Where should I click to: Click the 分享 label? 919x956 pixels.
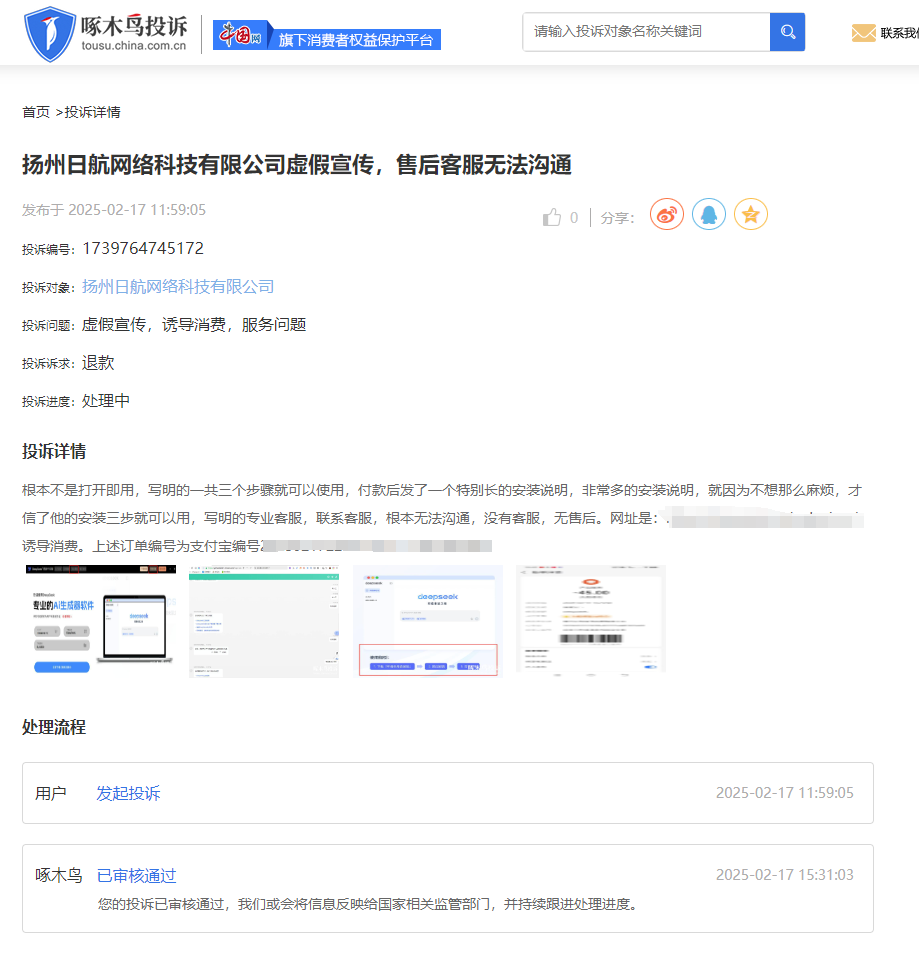[x=617, y=218]
